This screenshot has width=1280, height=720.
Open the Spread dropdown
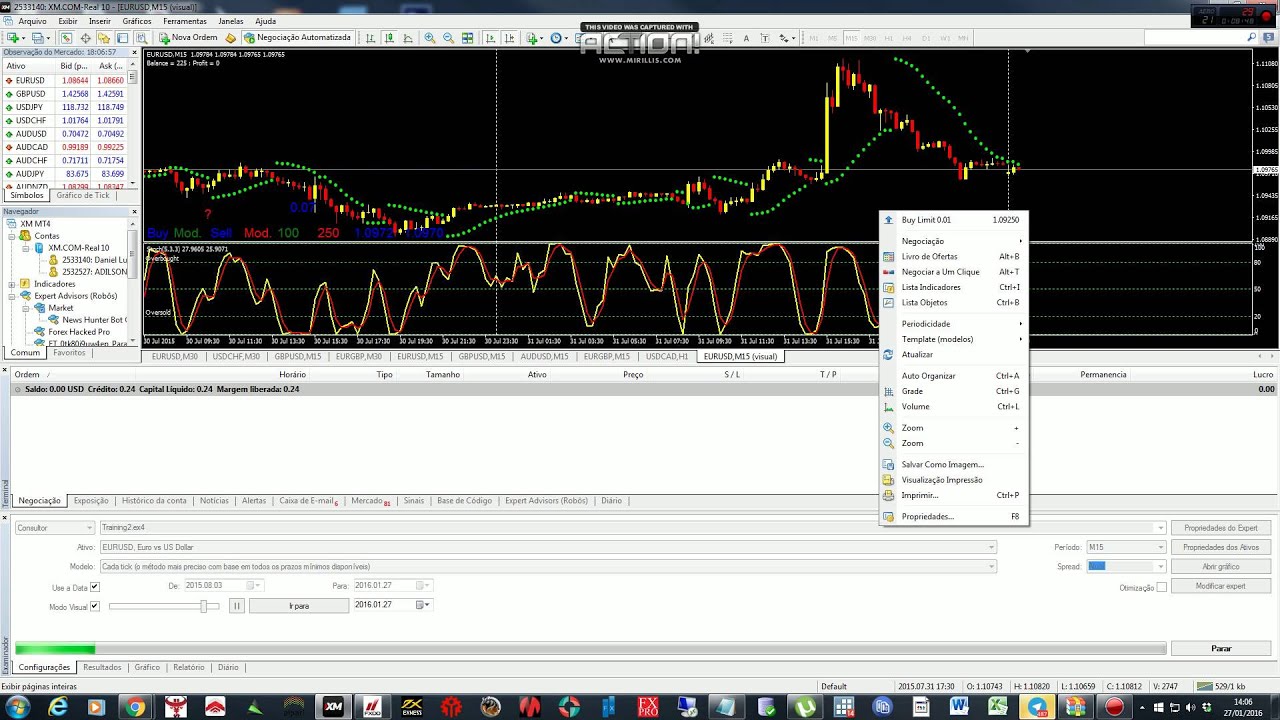1126,566
